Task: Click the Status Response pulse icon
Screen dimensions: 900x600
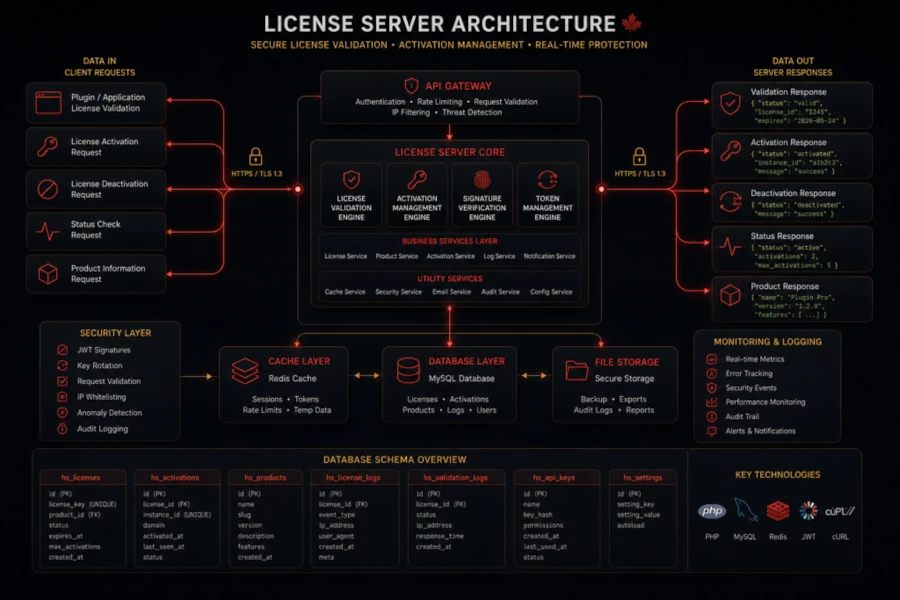Action: pos(730,247)
